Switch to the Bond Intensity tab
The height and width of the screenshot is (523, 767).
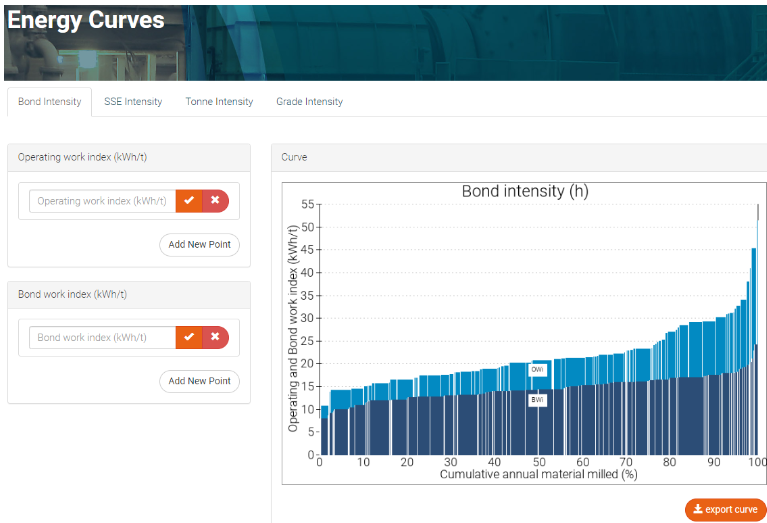tap(50, 102)
